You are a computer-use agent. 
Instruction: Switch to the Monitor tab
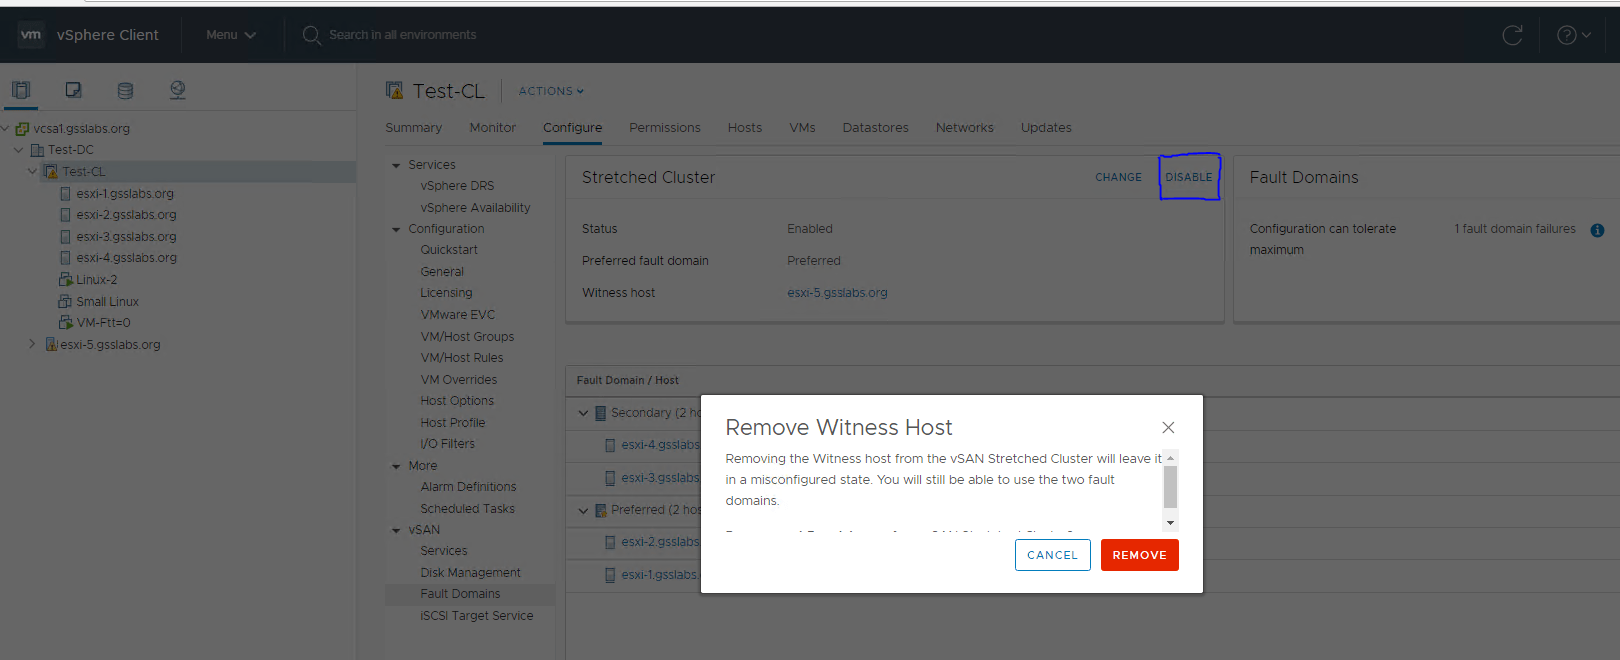pos(492,128)
